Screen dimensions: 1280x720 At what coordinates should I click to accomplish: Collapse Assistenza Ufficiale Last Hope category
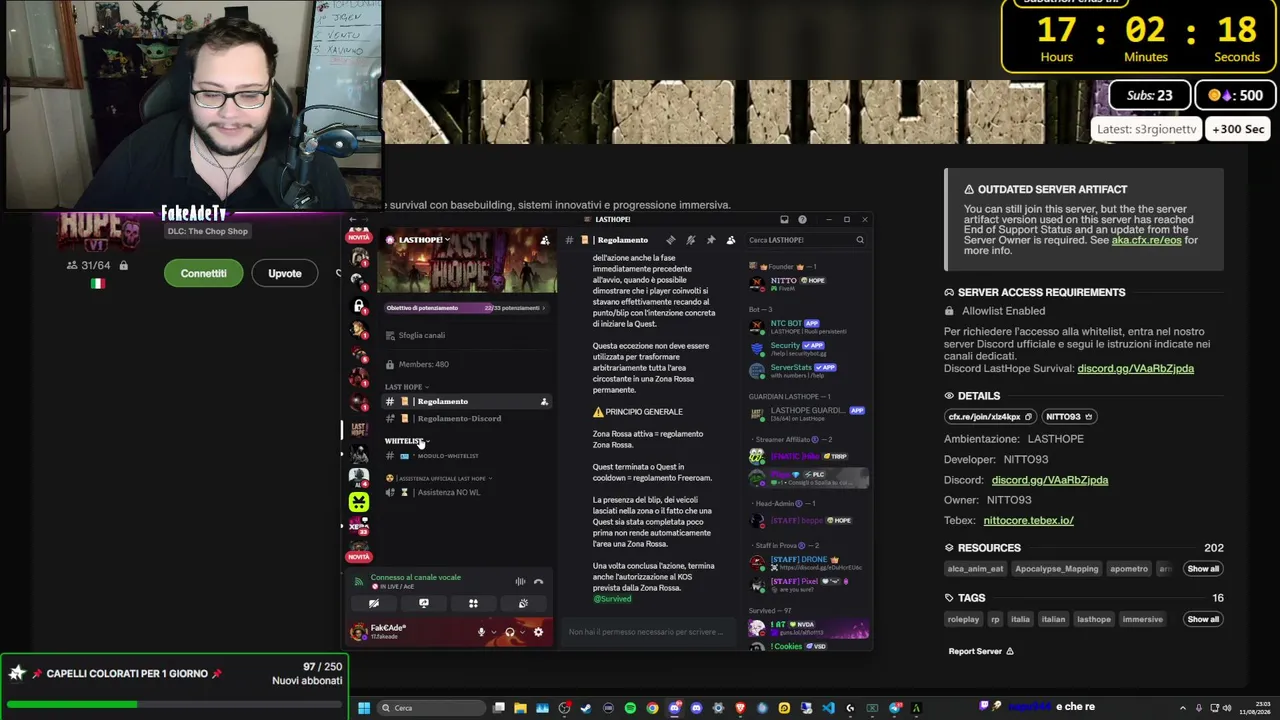coord(439,479)
